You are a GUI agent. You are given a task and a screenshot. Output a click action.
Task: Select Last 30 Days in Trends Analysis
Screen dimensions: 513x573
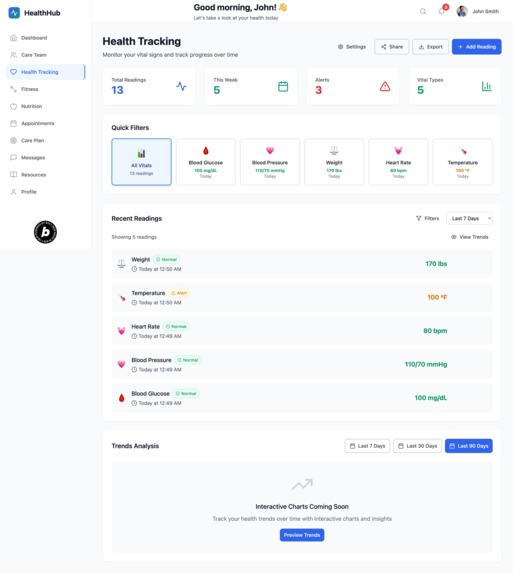click(417, 446)
